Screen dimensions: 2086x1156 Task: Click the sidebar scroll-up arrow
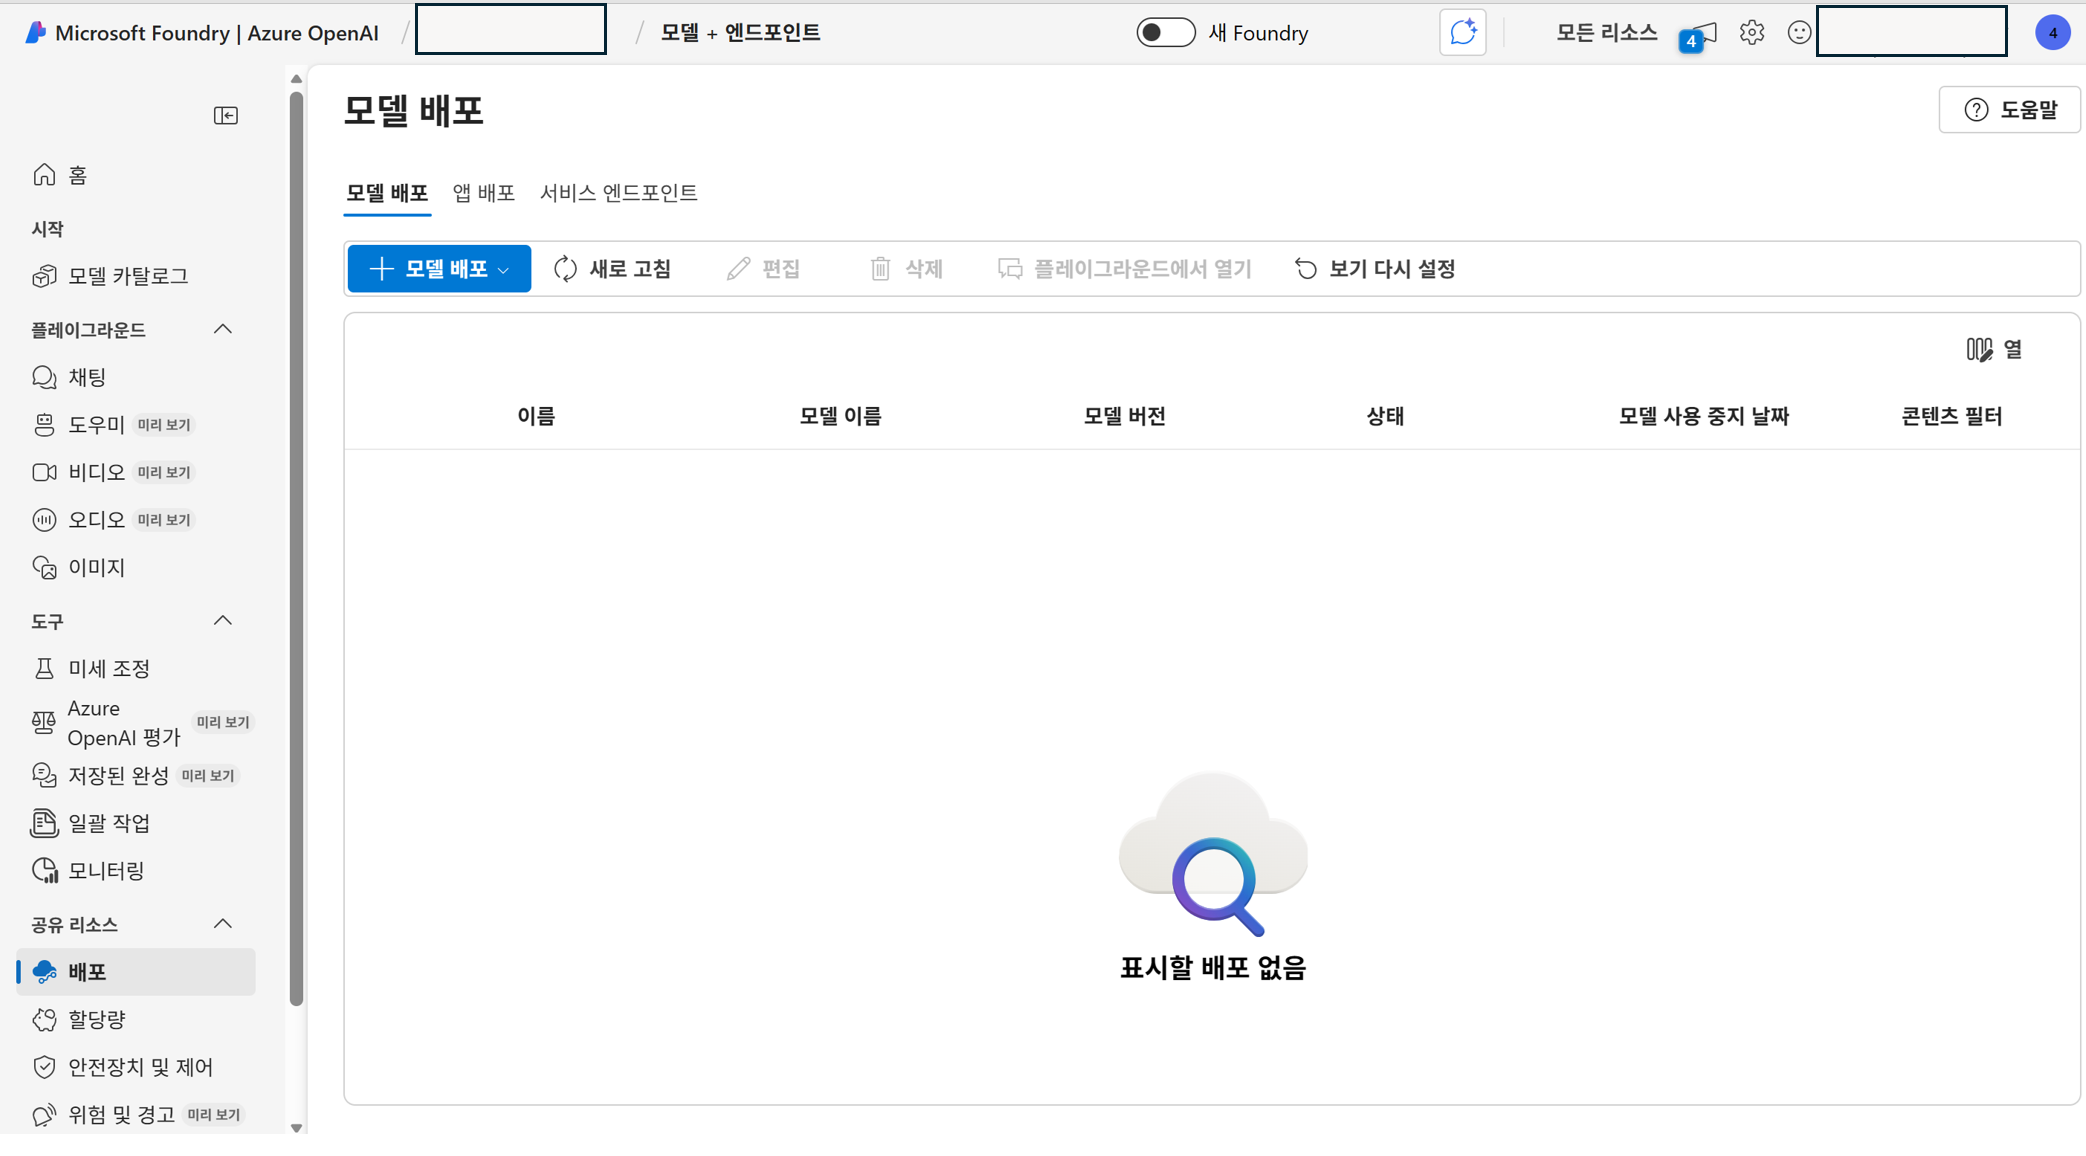296,78
